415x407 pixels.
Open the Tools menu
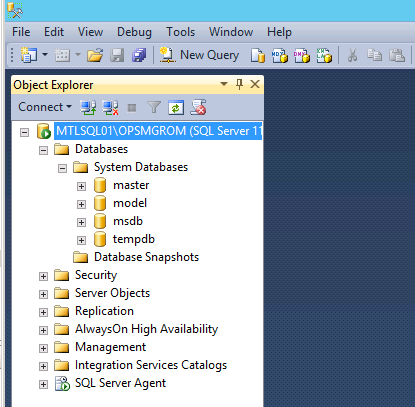180,32
